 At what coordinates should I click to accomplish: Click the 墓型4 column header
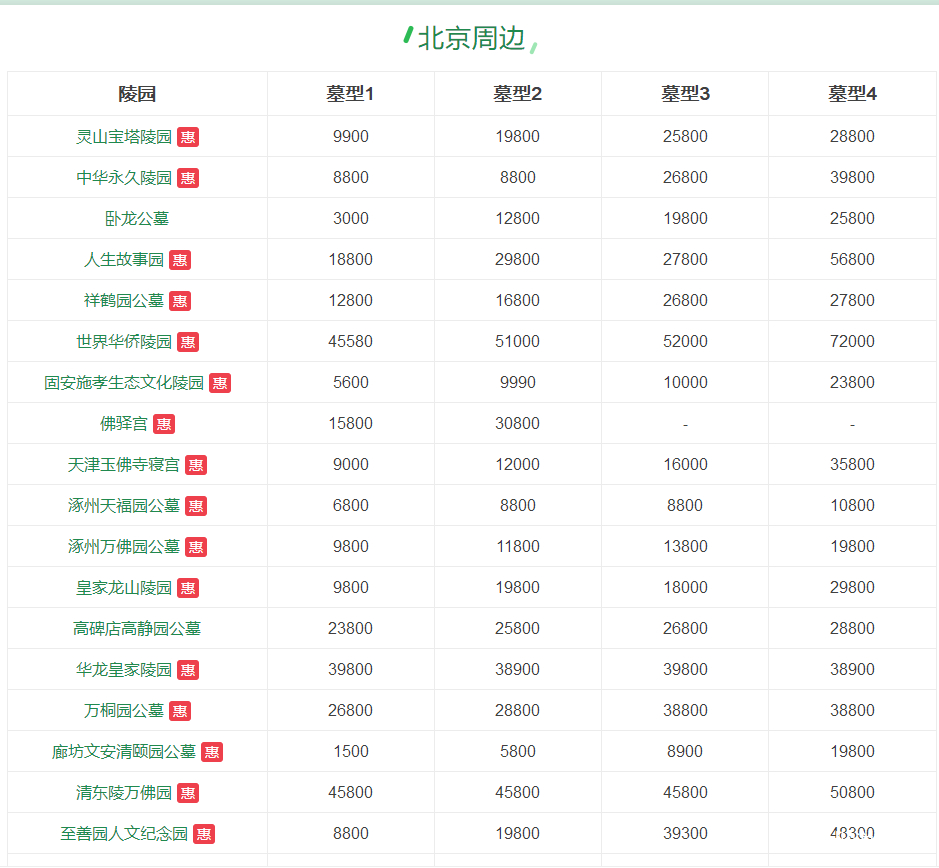tap(852, 94)
